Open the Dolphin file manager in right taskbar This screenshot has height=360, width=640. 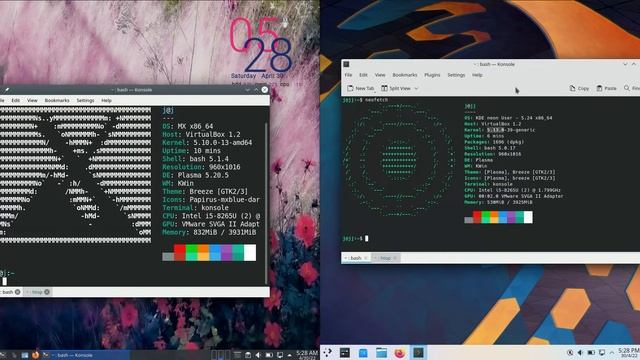click(381, 352)
